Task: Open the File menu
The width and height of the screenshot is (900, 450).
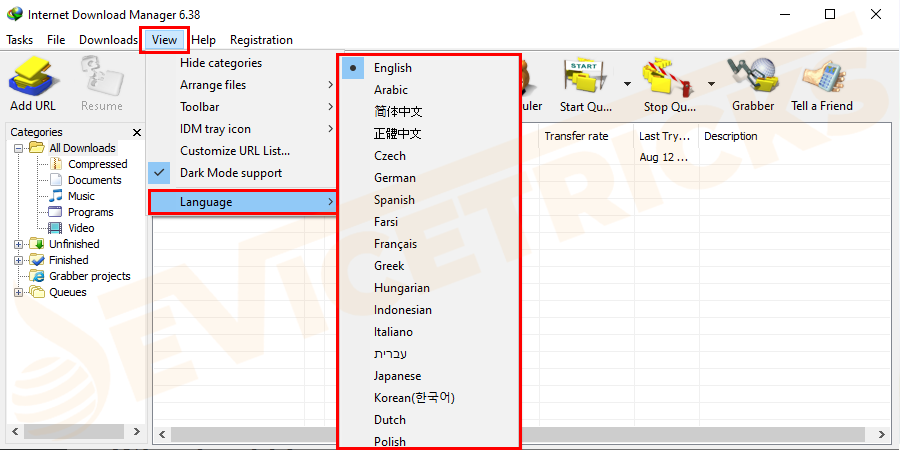Action: [56, 40]
